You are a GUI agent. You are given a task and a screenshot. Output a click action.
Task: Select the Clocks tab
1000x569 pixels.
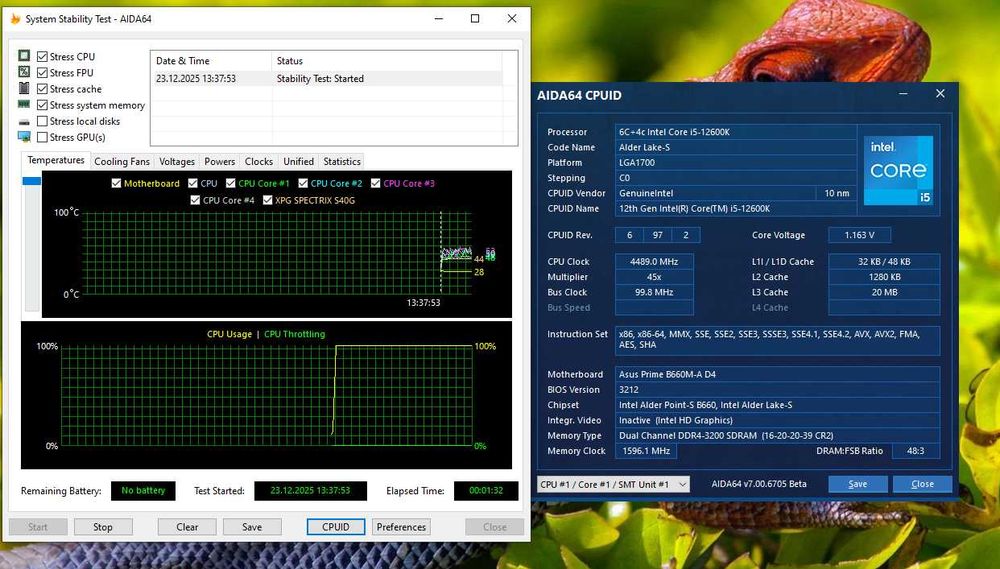pyautogui.click(x=258, y=161)
